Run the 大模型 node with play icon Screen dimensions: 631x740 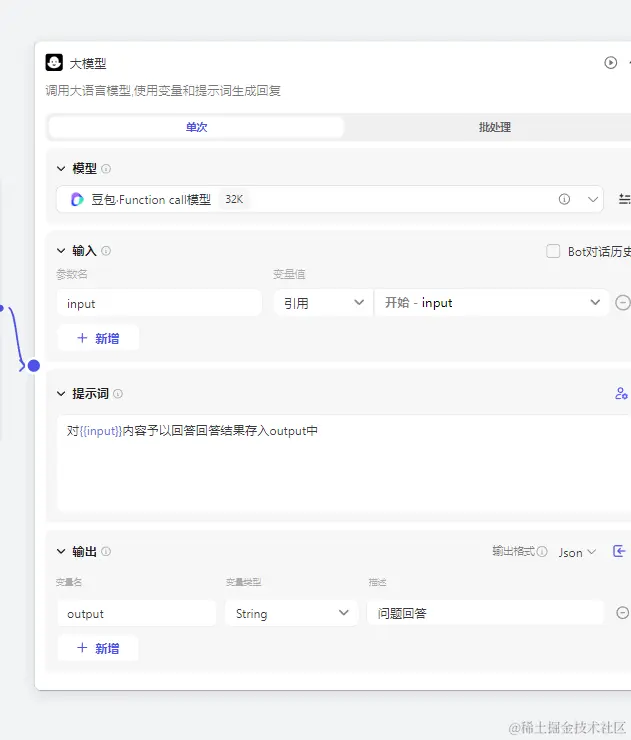(x=610, y=62)
